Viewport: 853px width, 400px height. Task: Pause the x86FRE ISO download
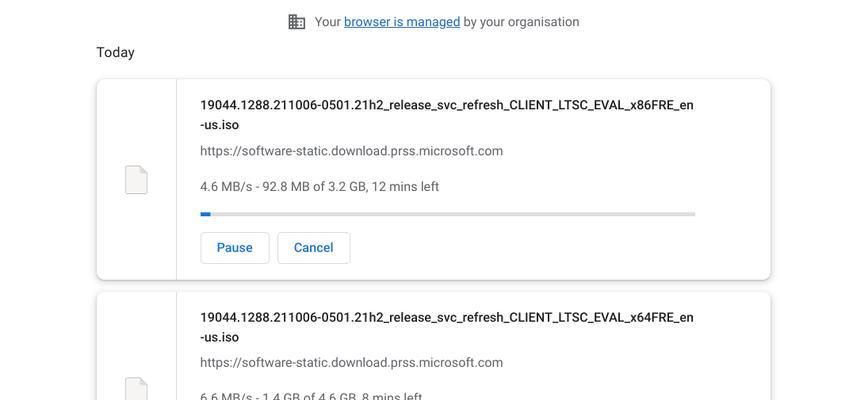coord(234,248)
